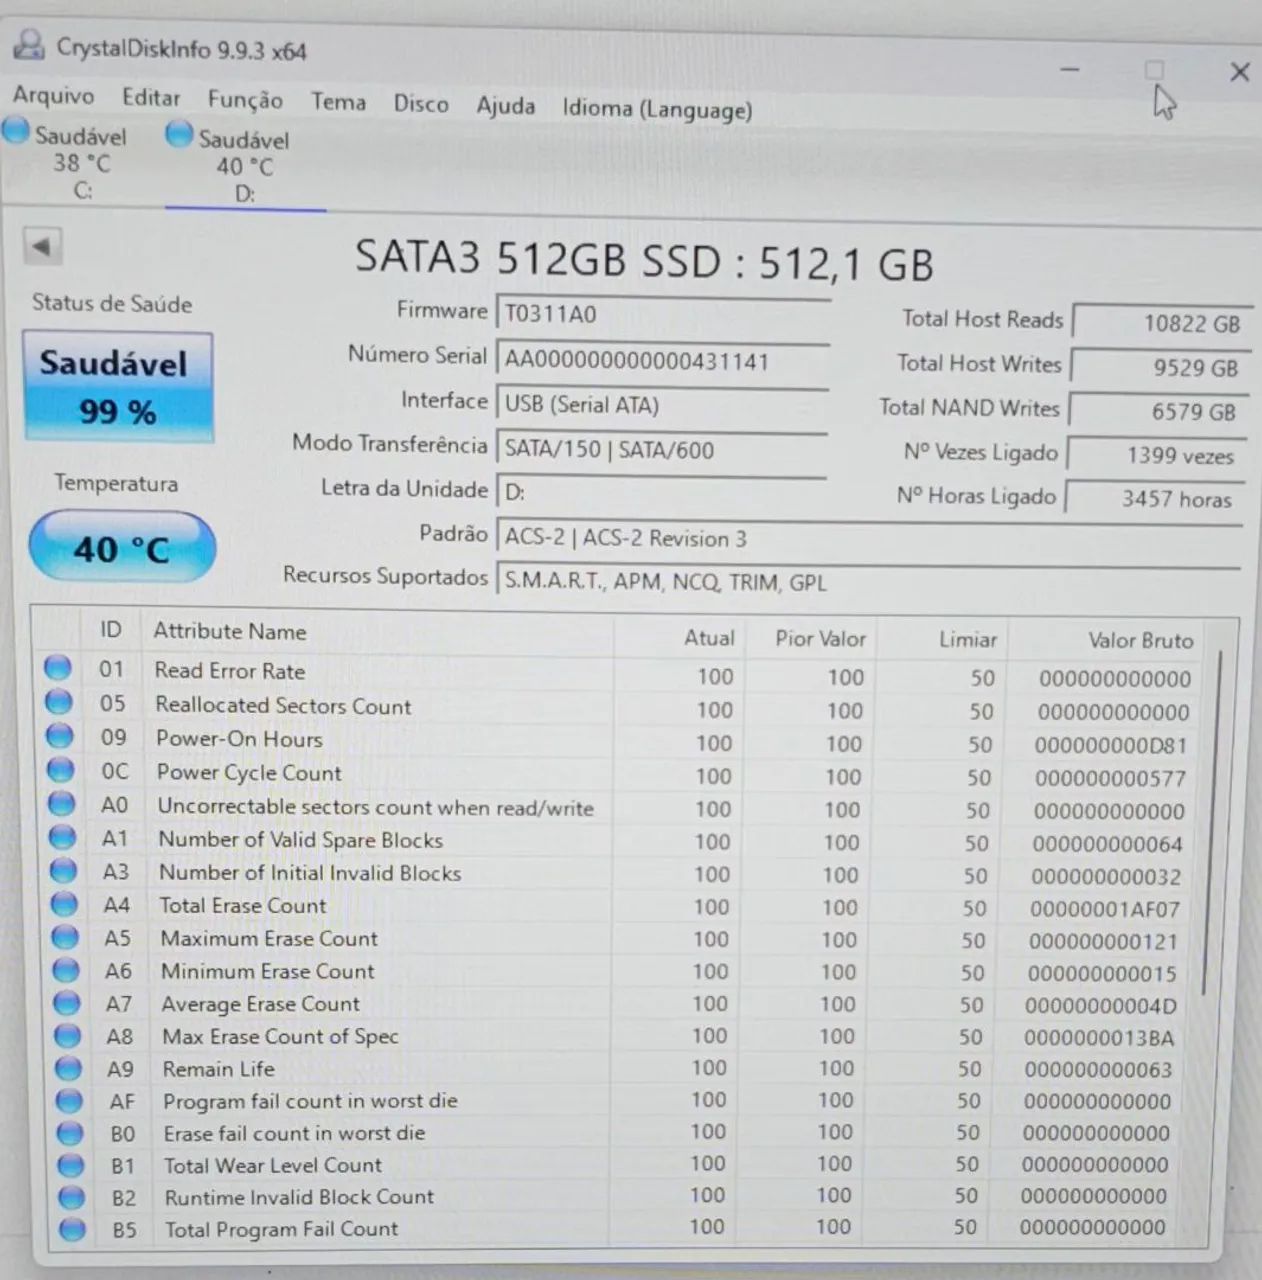Click the 'Total Wear Level Count' attribute name
Viewport: 1262px width, 1280px height.
click(273, 1165)
